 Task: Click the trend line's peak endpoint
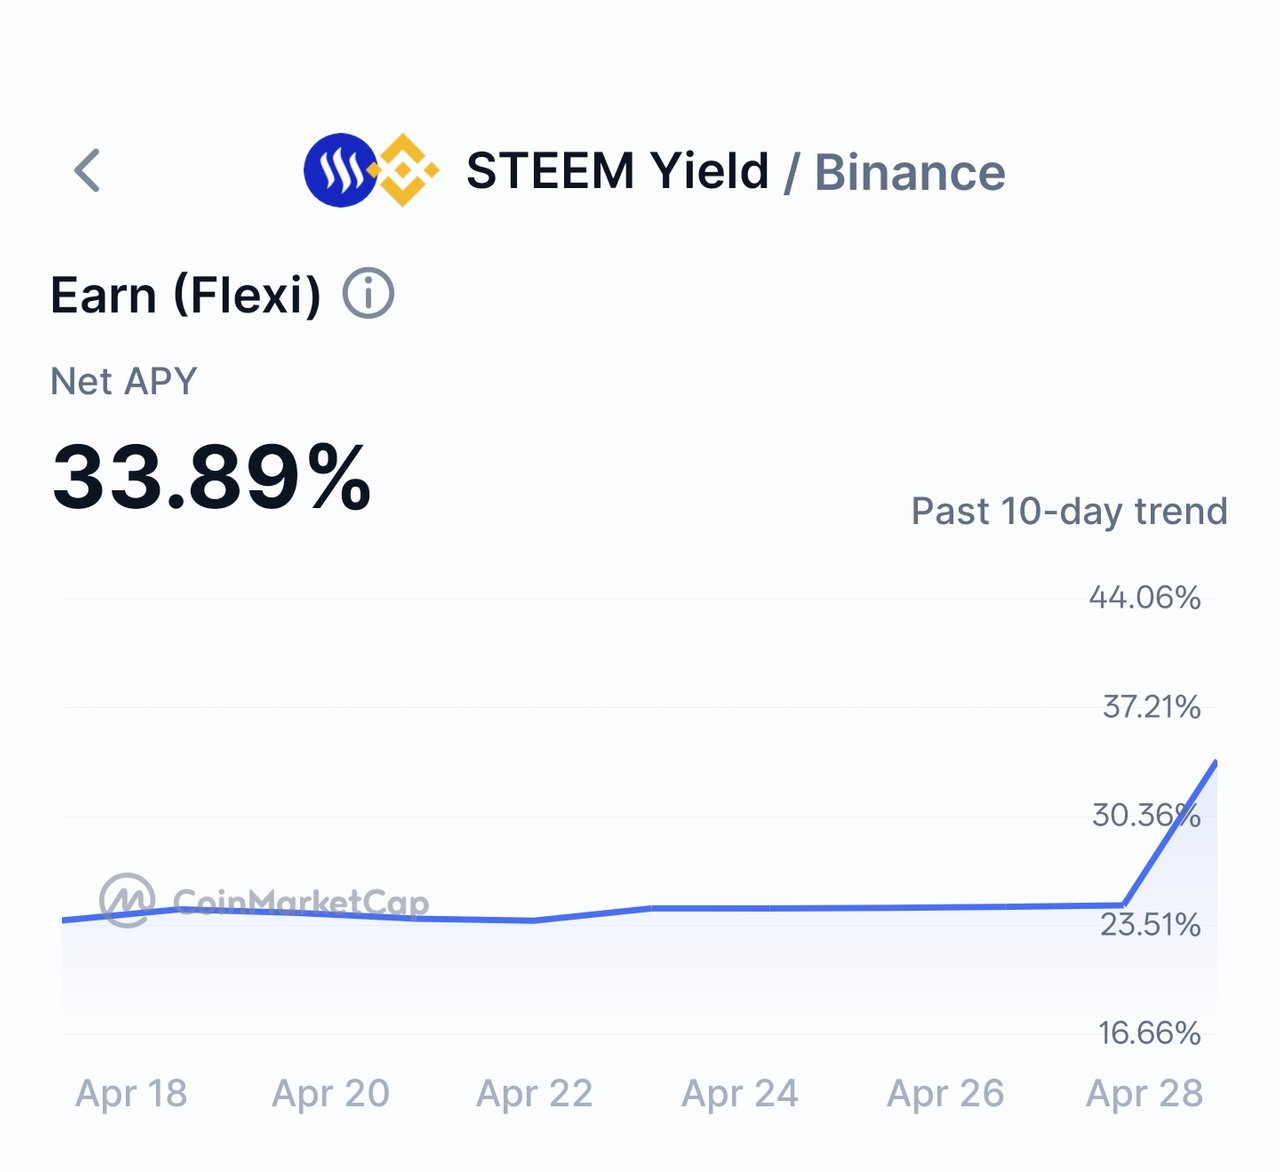pos(1215,763)
